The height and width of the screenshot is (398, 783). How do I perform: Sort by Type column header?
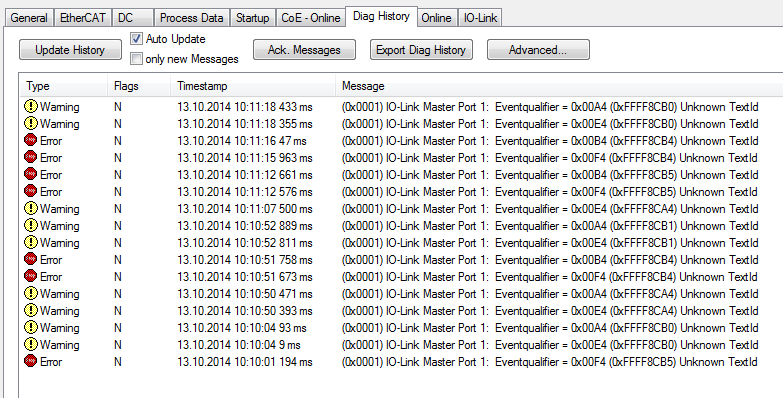64,86
